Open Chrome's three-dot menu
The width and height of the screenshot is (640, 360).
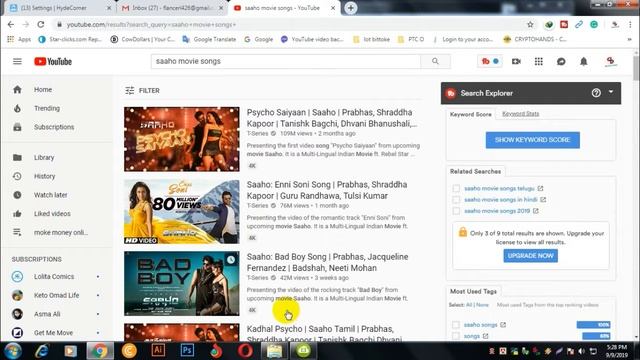click(x=630, y=24)
